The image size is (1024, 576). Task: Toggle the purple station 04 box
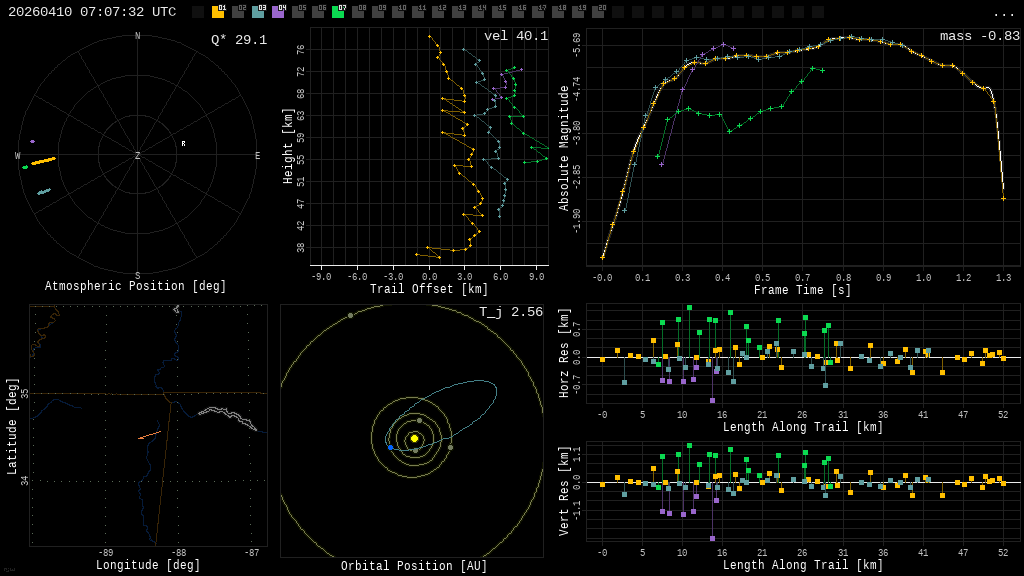pos(278,12)
